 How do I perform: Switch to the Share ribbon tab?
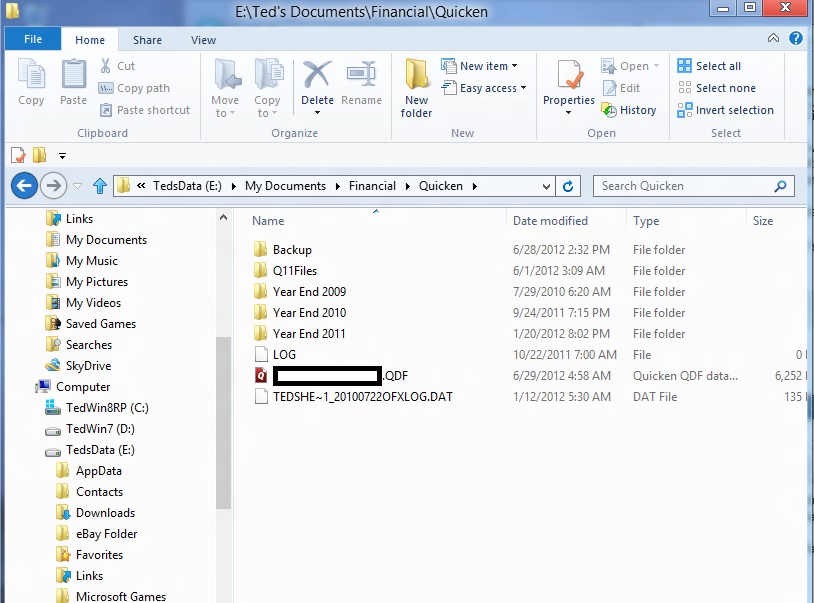(x=147, y=40)
